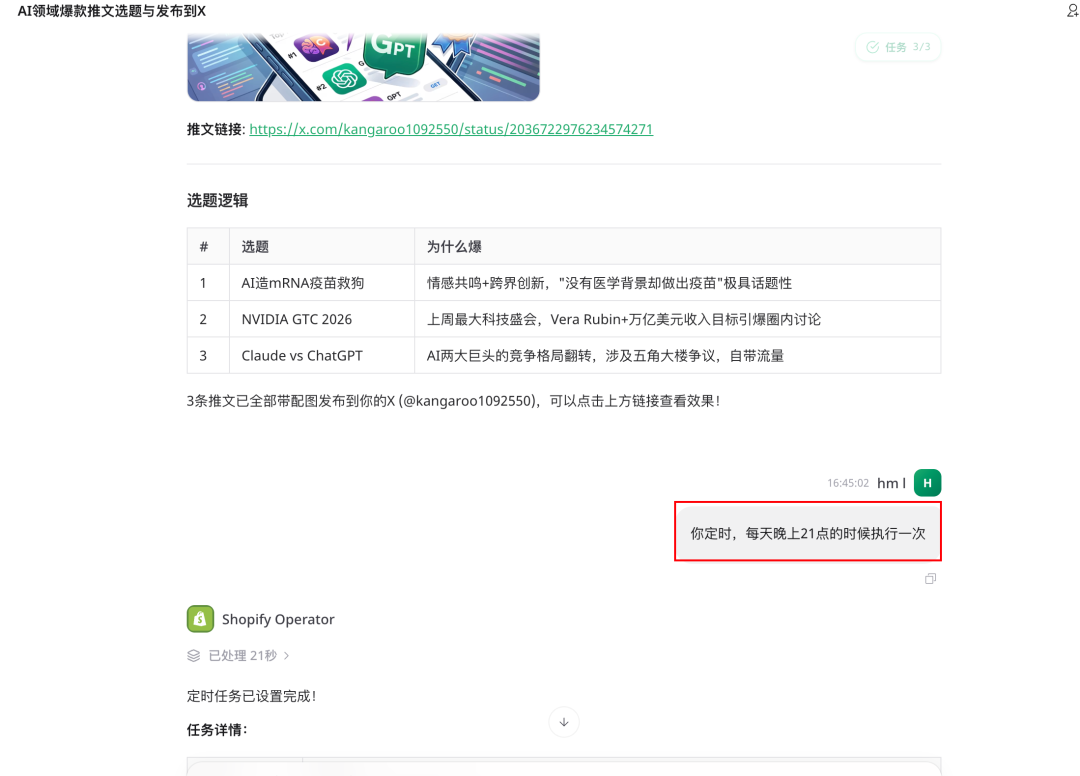Viewport: 1080px width, 776px height.
Task: Click the green H user avatar
Action: click(x=927, y=483)
